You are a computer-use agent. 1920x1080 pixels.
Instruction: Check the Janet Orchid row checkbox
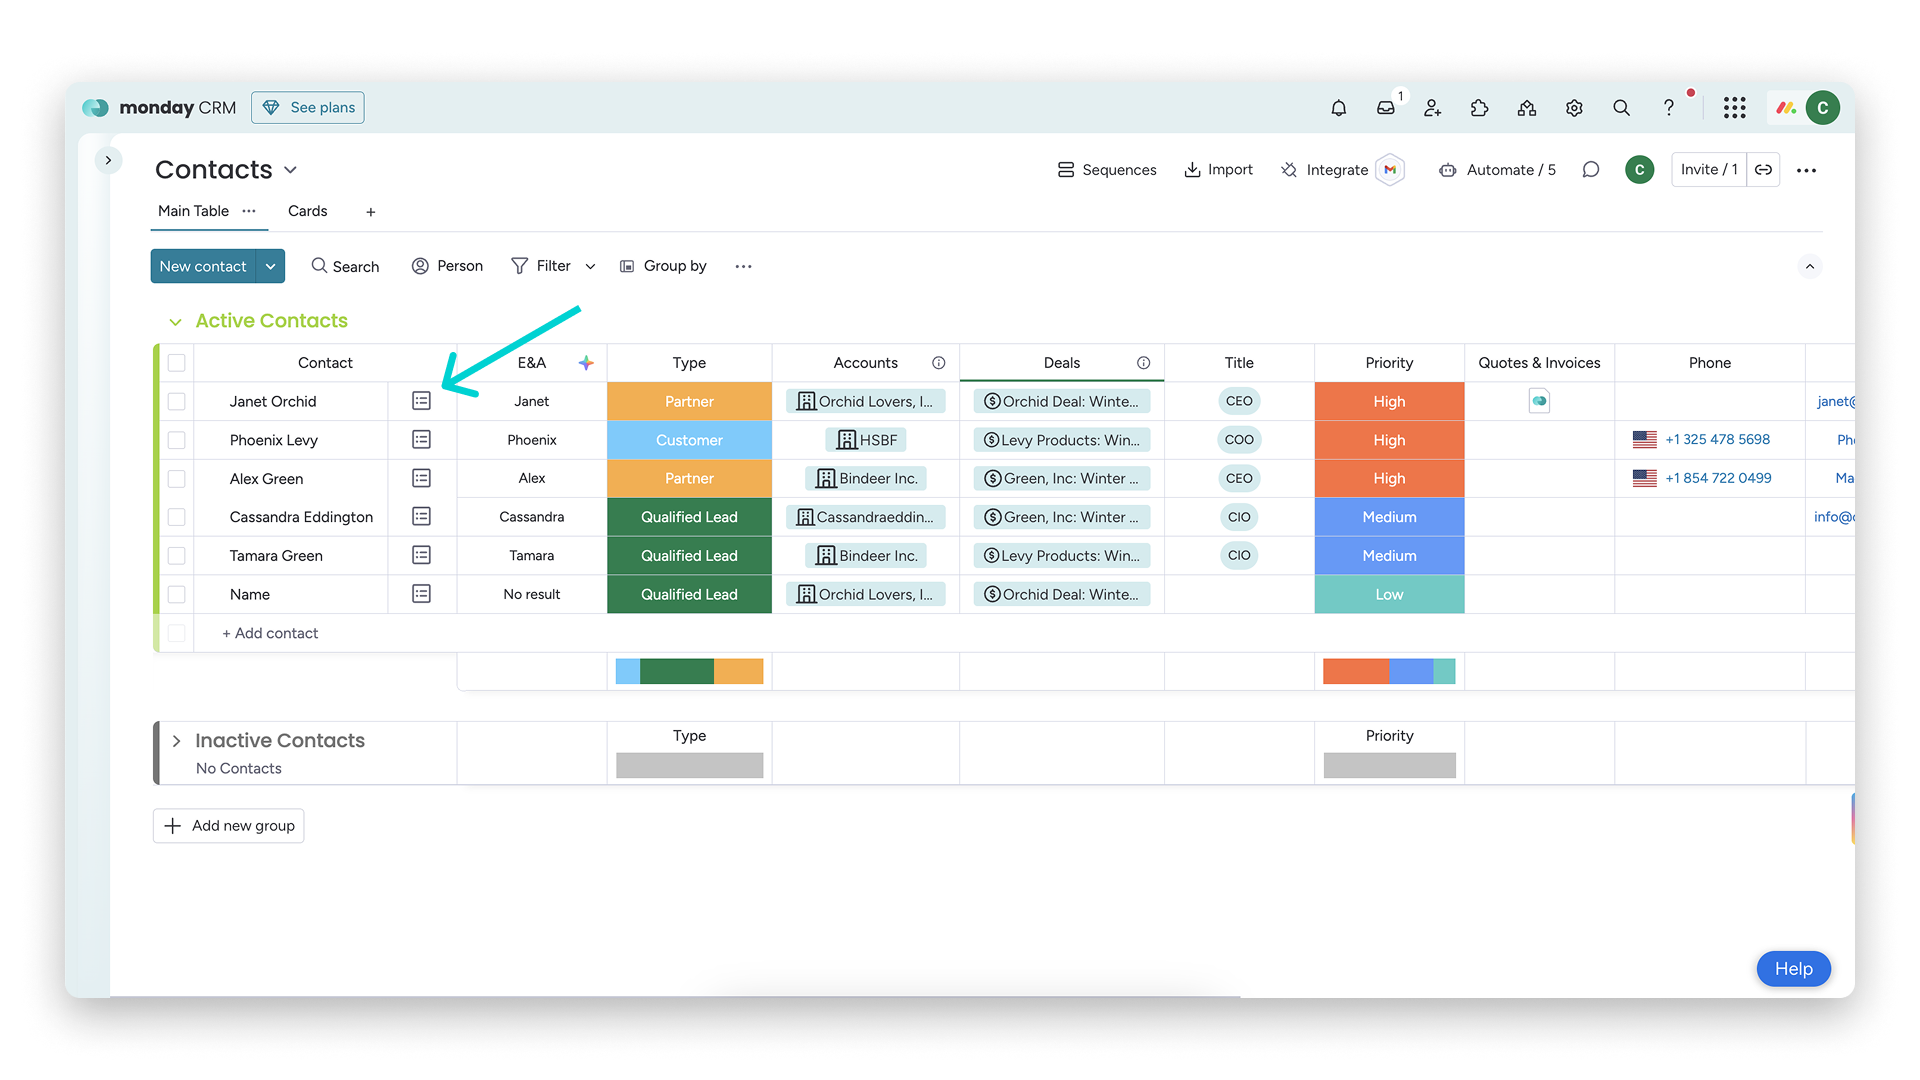pyautogui.click(x=177, y=401)
